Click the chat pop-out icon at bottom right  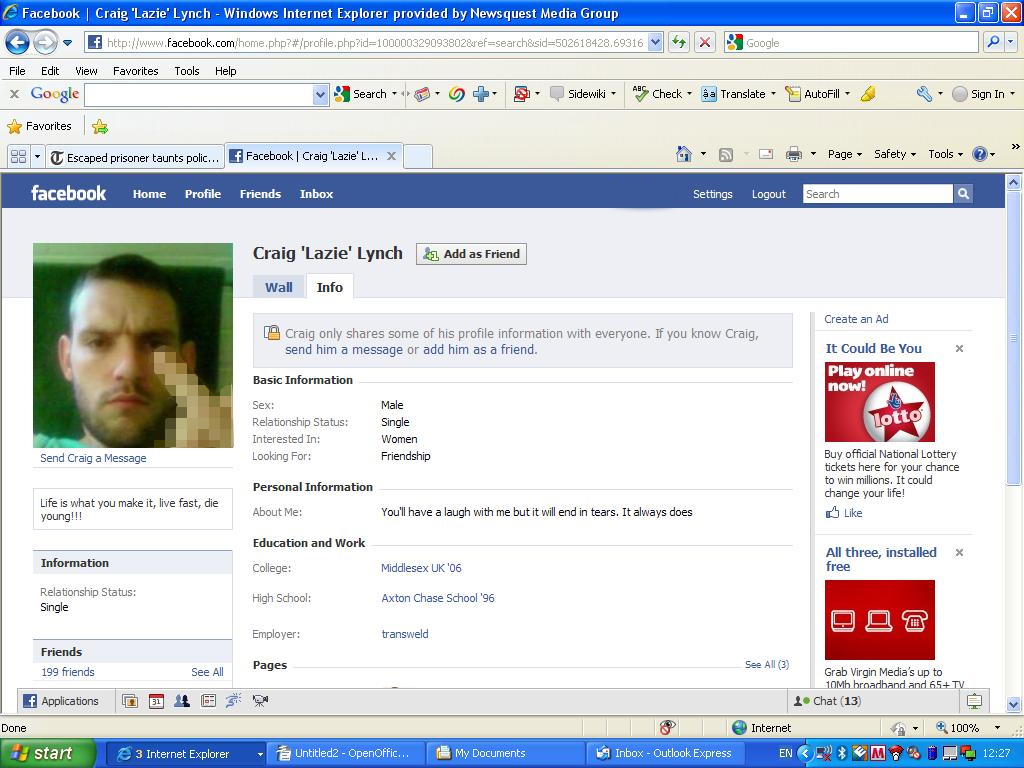click(974, 701)
